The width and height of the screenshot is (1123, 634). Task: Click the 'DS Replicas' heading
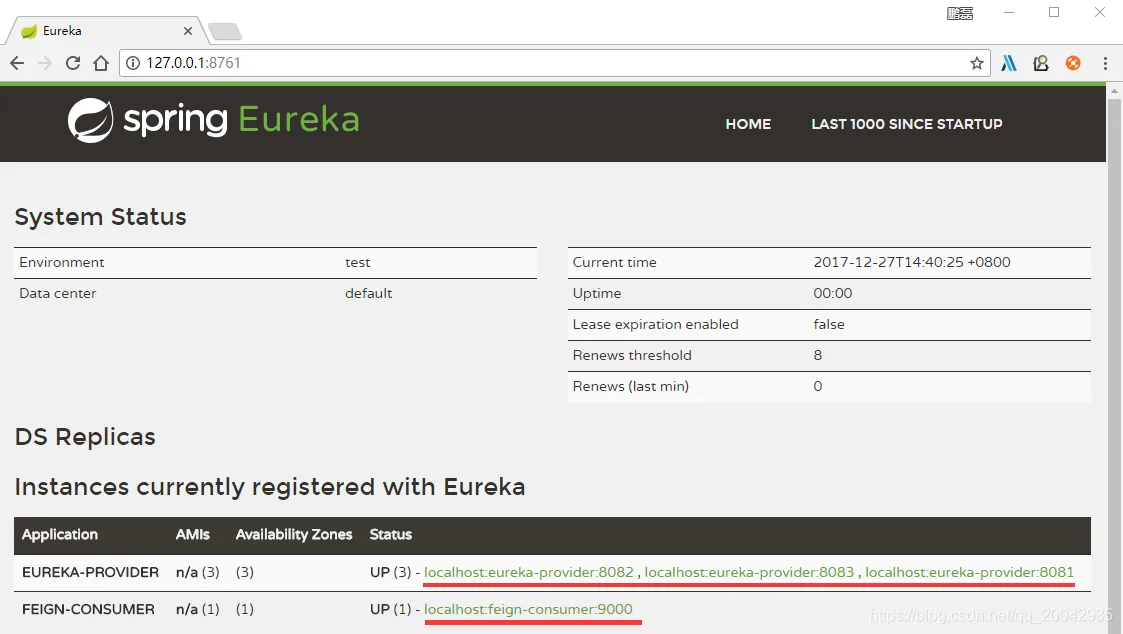(85, 437)
